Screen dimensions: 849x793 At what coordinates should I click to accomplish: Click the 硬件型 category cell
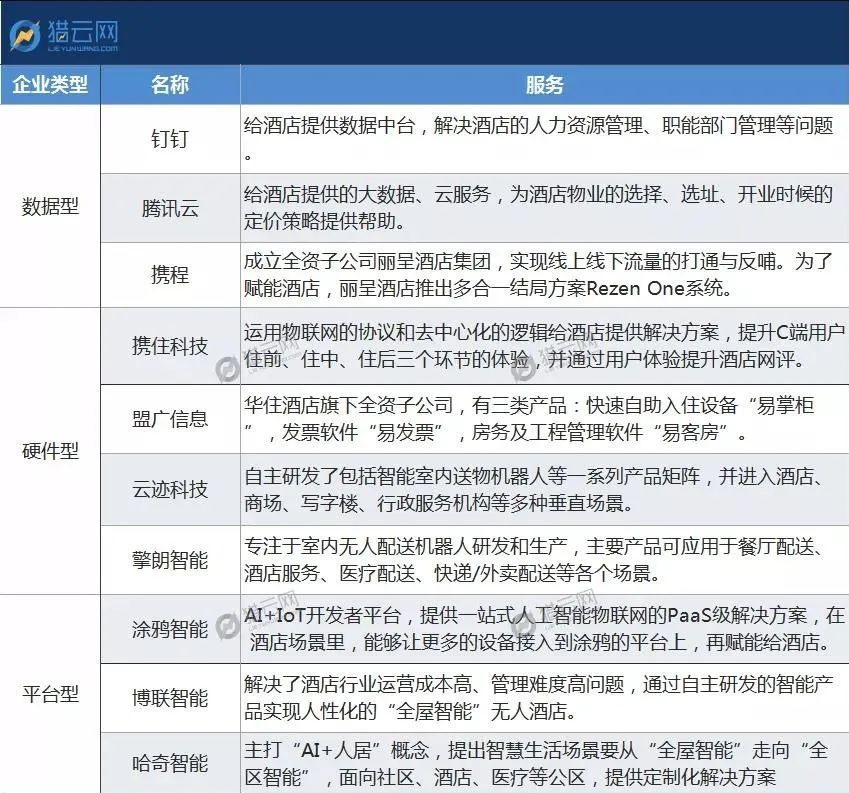pos(50,451)
